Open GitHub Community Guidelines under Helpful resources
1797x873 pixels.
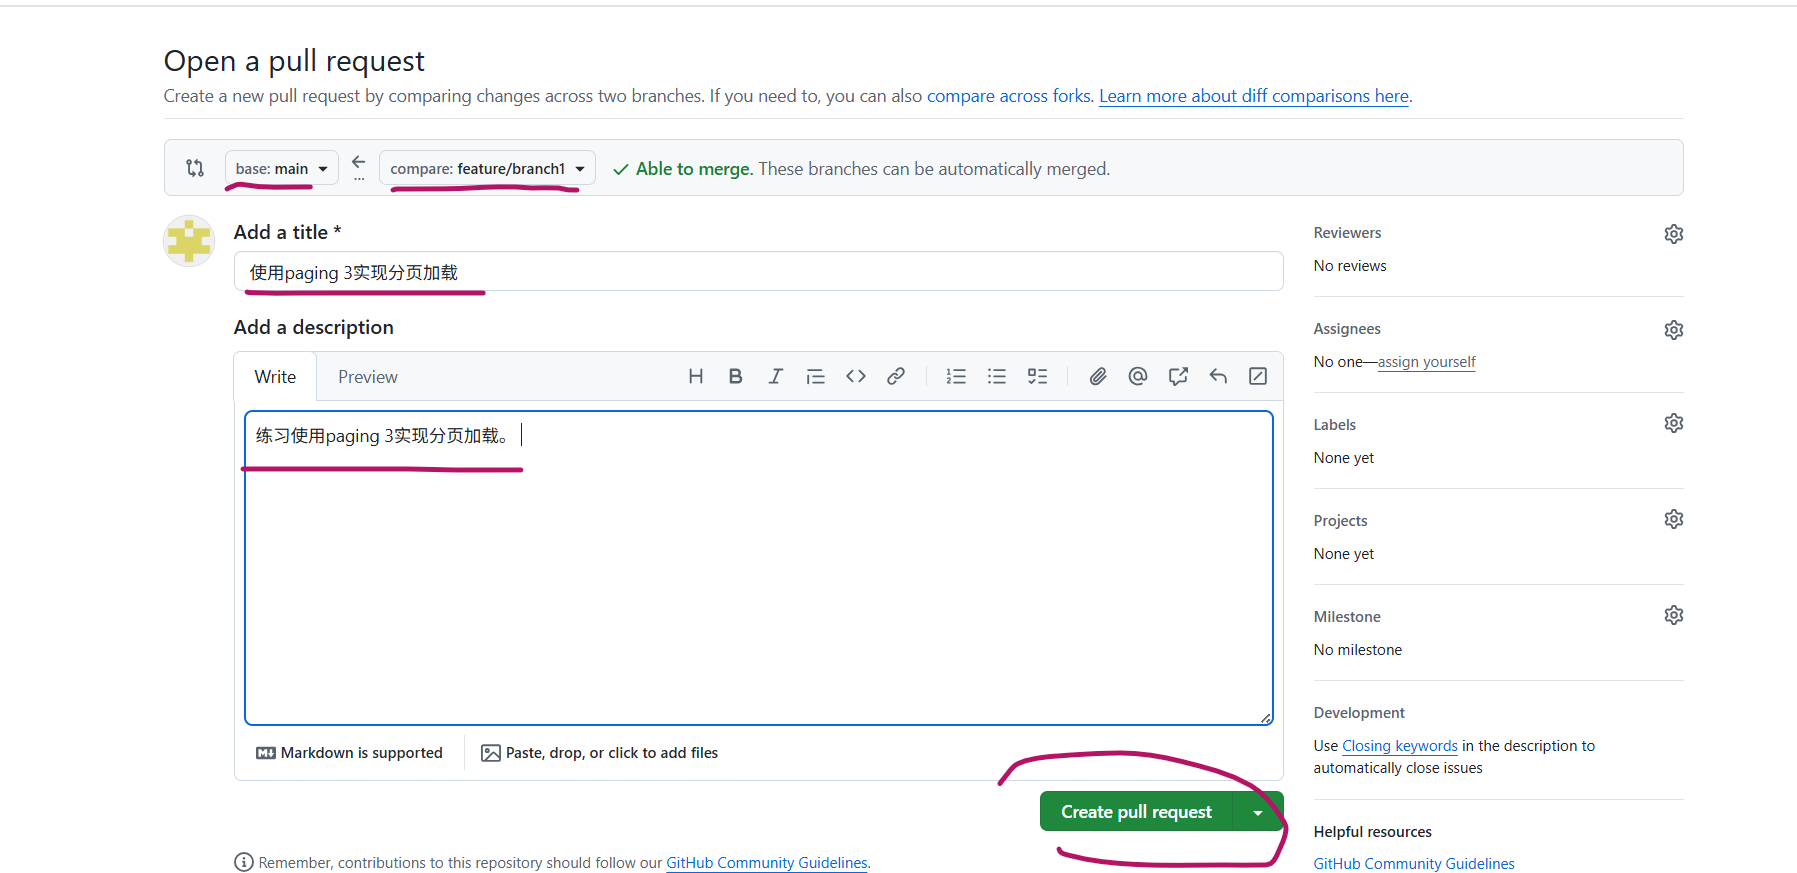click(1414, 864)
